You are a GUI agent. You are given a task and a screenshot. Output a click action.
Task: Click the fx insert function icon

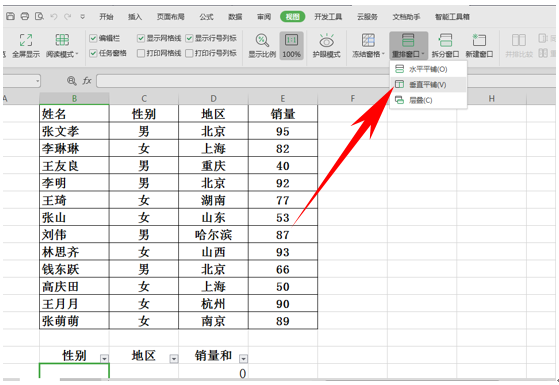pos(87,81)
